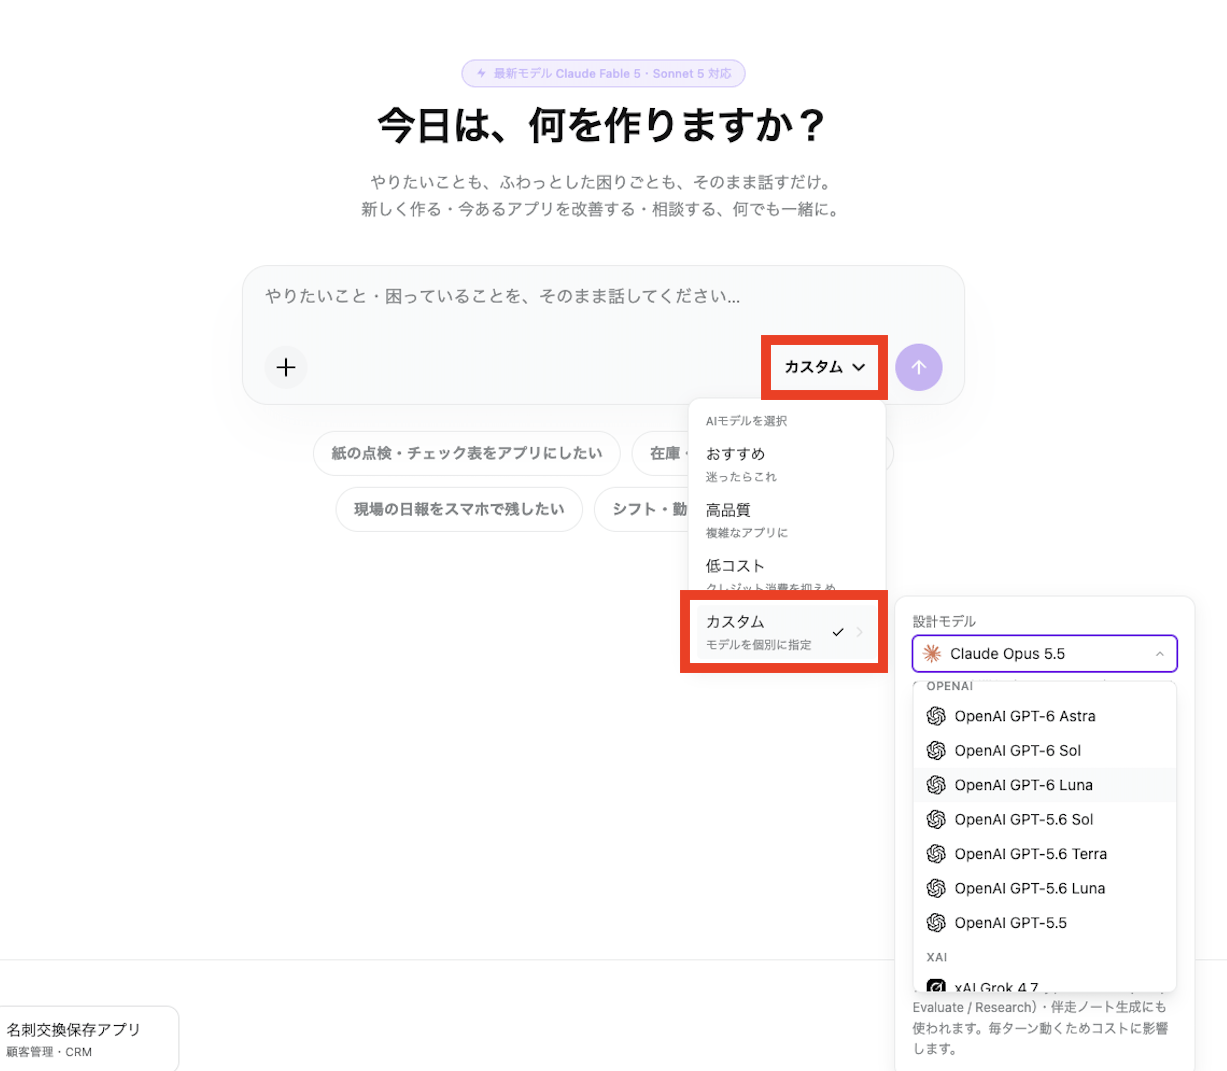Click the OpenAI logo beside GPT-6 Luna
1227x1071 pixels.
936,785
